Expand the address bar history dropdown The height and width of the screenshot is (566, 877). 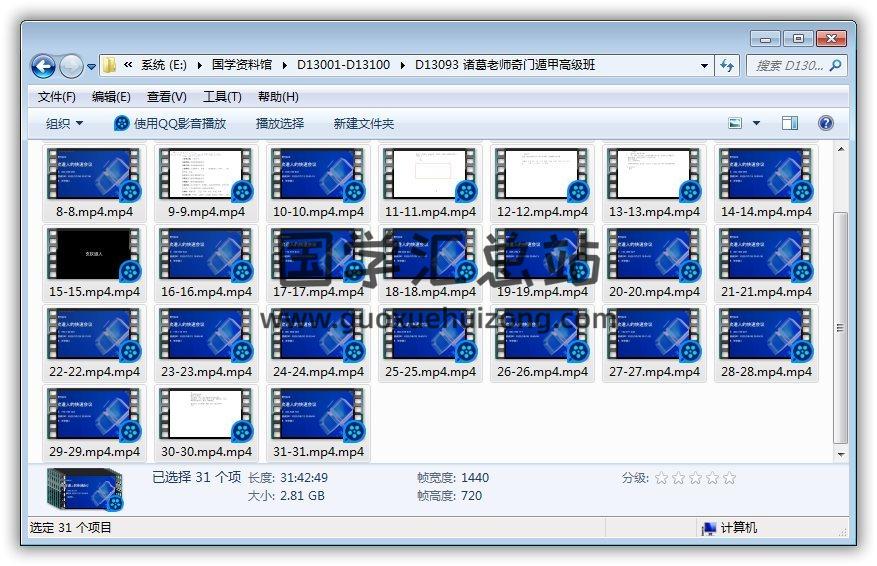[704, 66]
